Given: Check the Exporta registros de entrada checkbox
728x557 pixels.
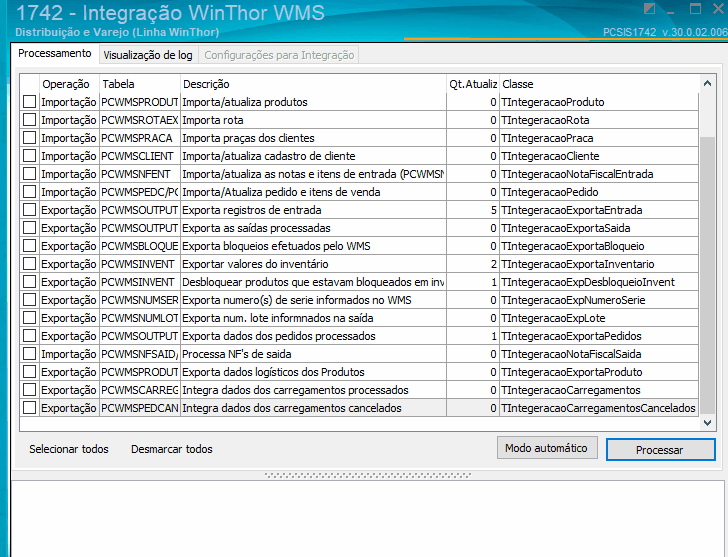Looking at the screenshot, I should [x=30, y=210].
